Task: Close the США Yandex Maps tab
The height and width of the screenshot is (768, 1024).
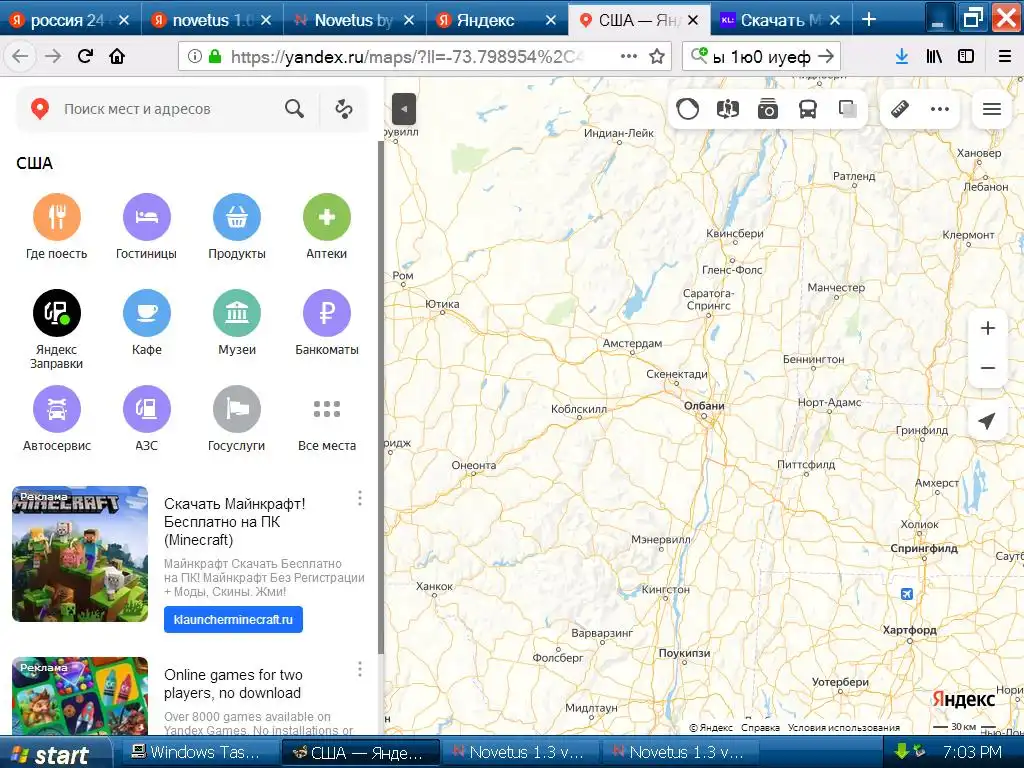Action: coord(694,20)
